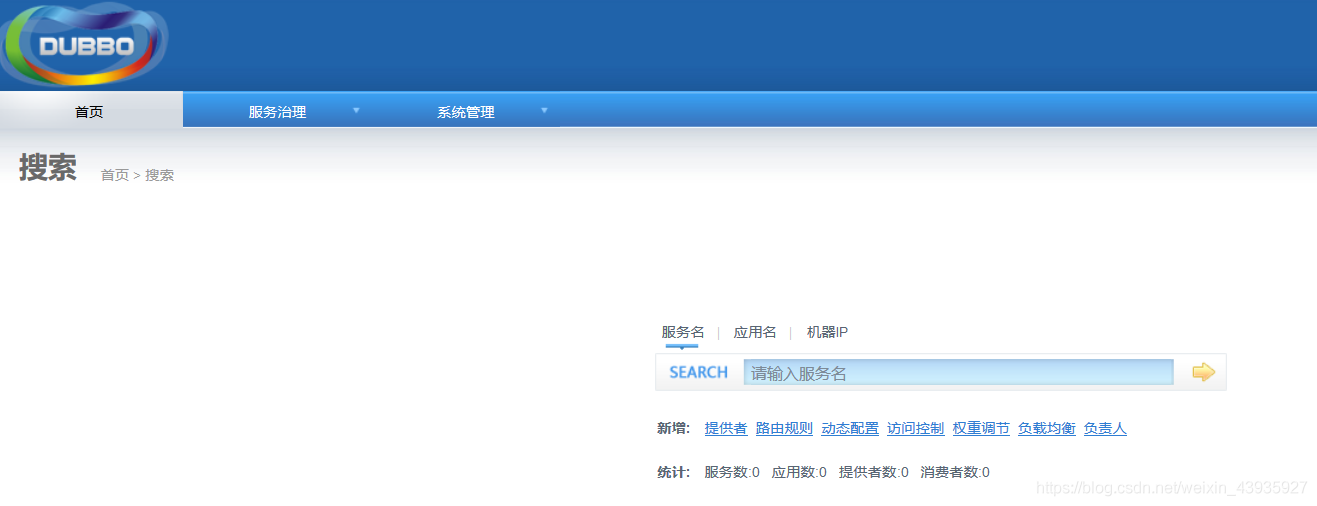The image size is (1317, 506).
Task: Click the 提供者 add link
Action: (x=725, y=428)
